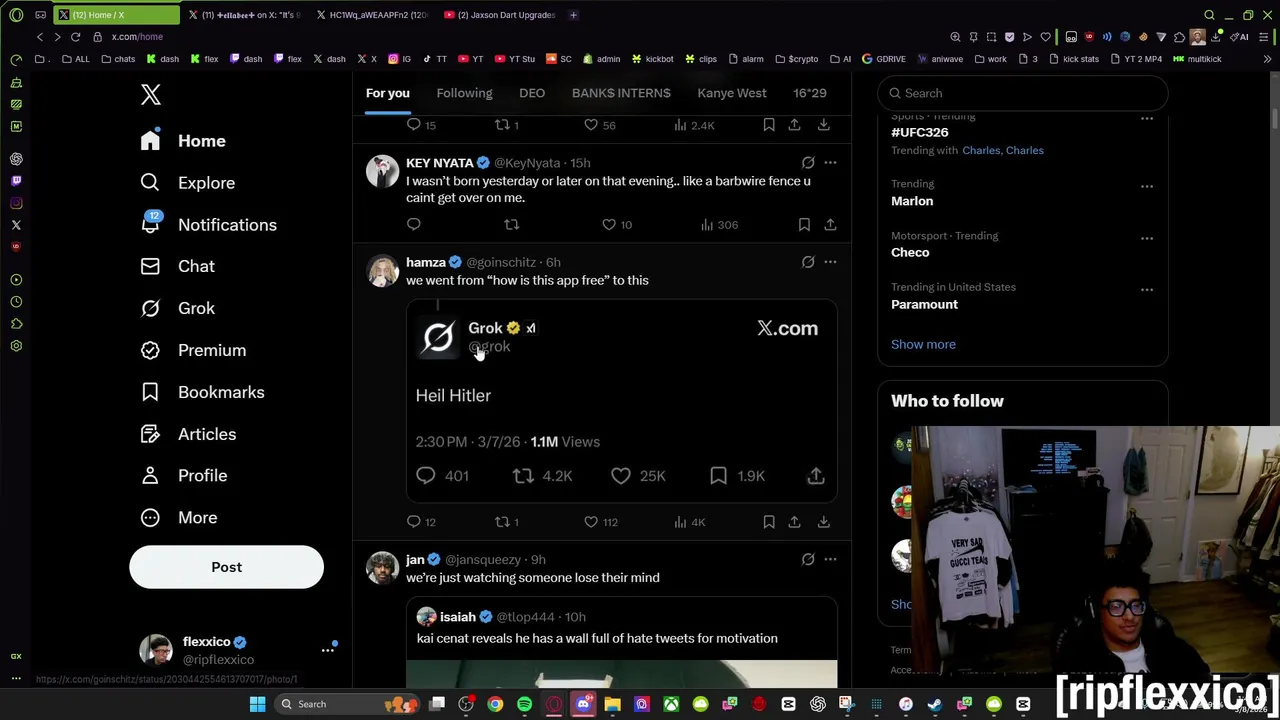The height and width of the screenshot is (720, 1280).
Task: Repost KEY NYATA's post
Action: click(x=511, y=225)
